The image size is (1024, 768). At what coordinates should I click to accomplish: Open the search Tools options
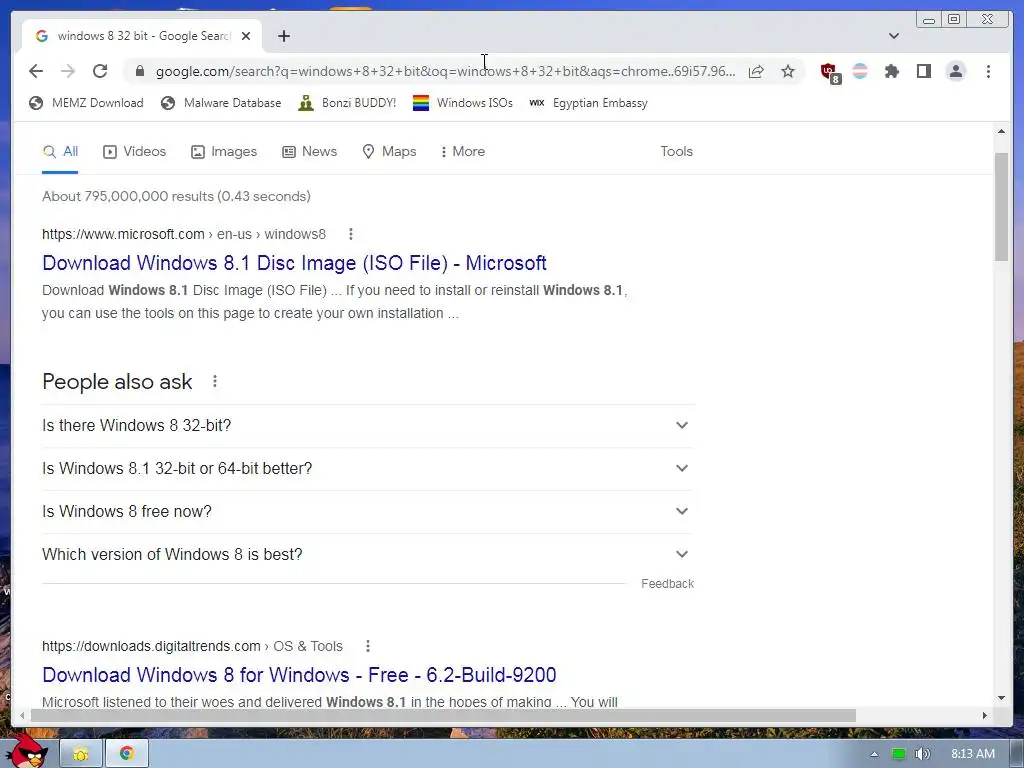coord(676,152)
